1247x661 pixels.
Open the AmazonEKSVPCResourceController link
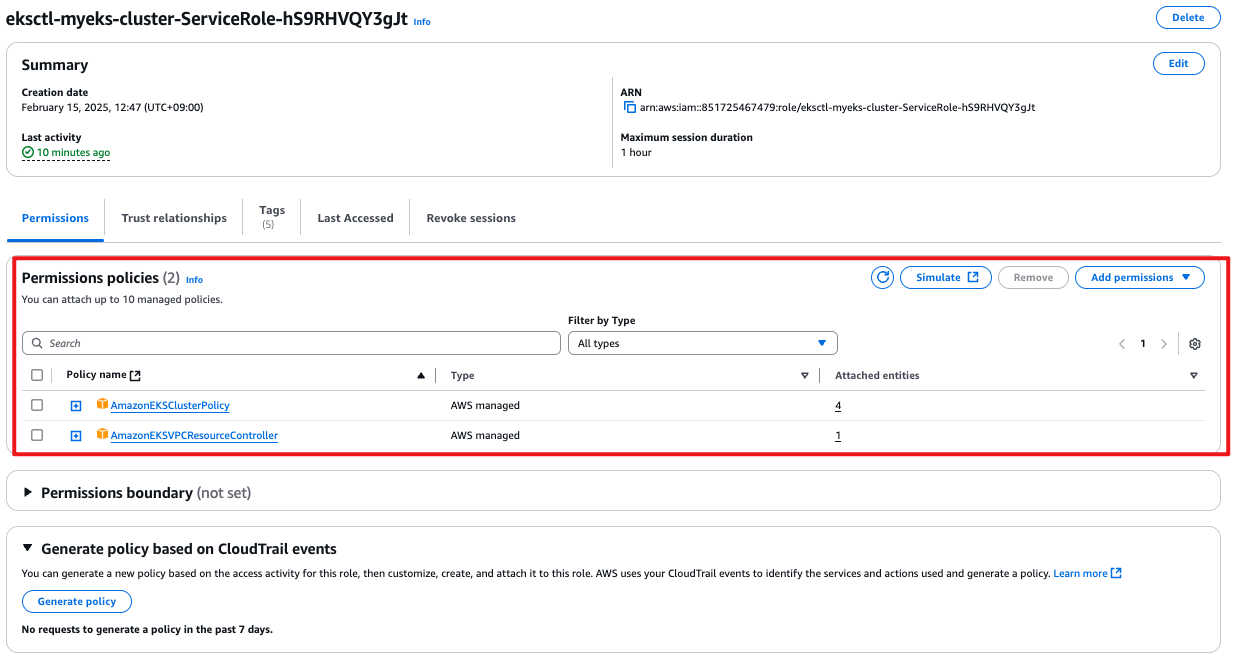(194, 435)
